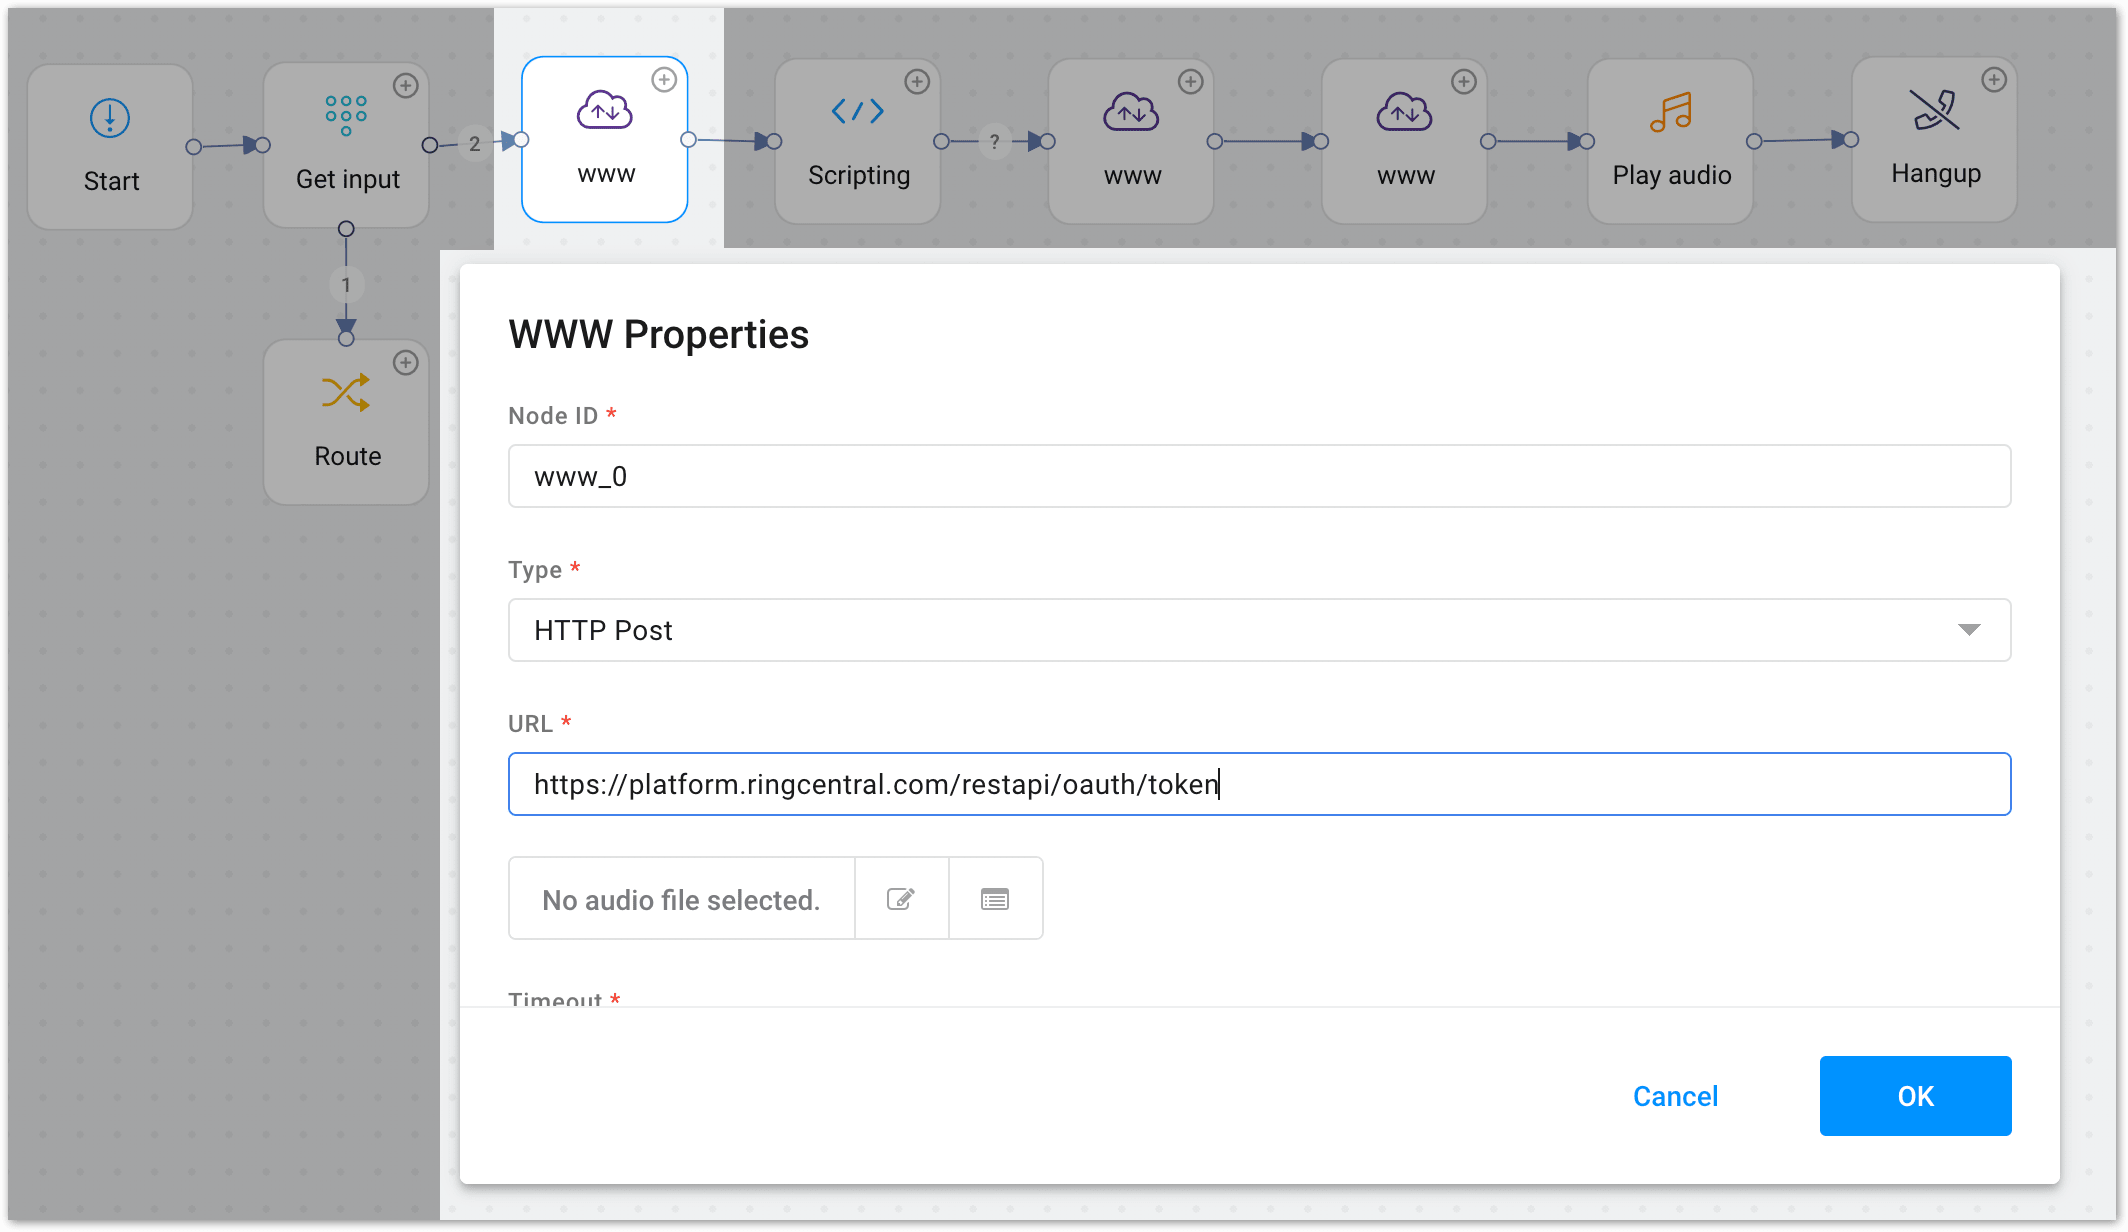Click the plus icon on the Route node
Screen dimensions: 2128x1232
pos(407,363)
